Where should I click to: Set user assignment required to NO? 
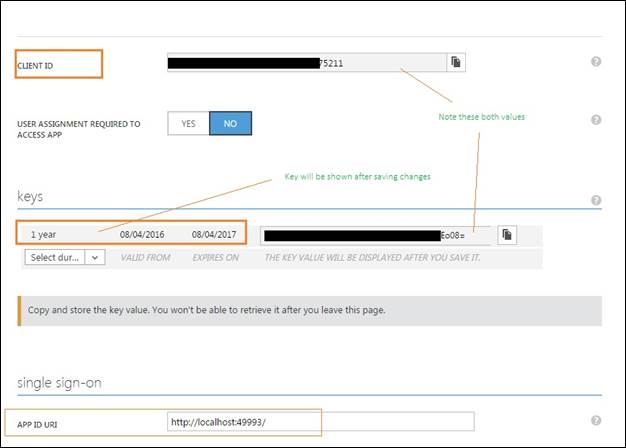pyautogui.click(x=230, y=123)
